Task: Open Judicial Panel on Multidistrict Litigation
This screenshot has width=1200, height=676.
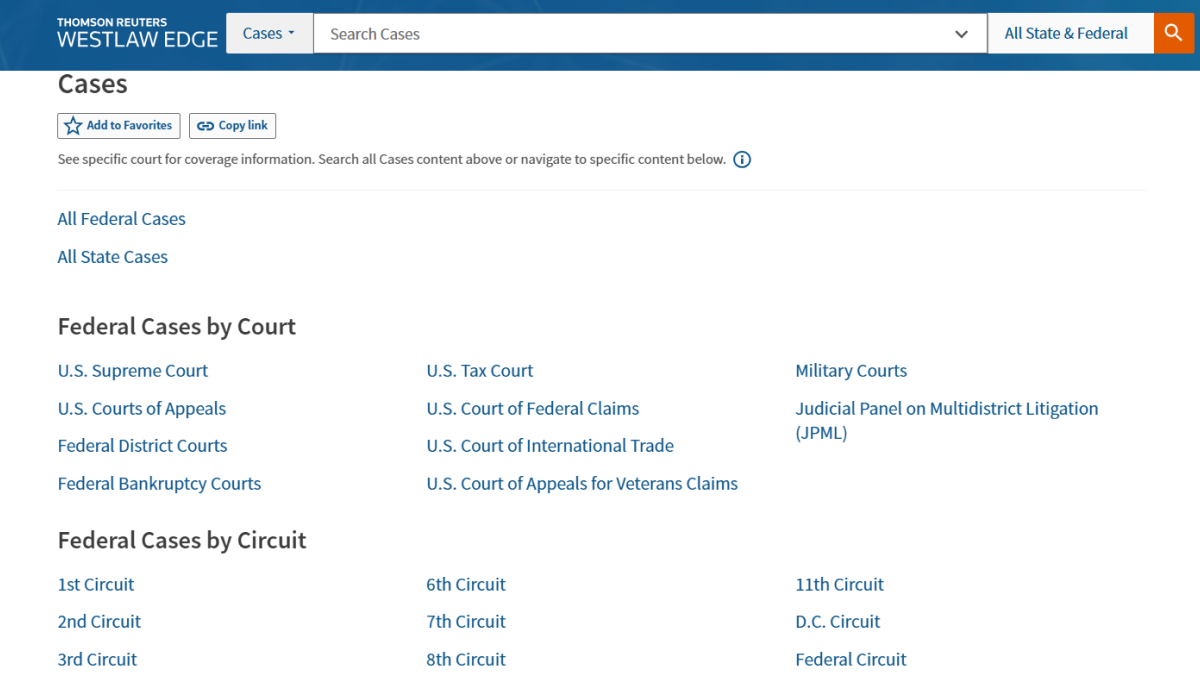Action: point(946,409)
